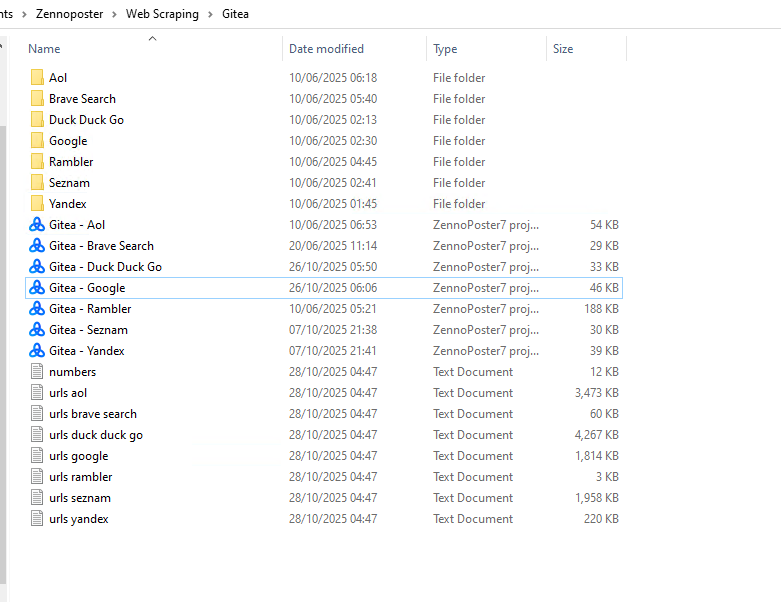The image size is (781, 602).
Task: Click the numbers text document icon
Action: [37, 372]
